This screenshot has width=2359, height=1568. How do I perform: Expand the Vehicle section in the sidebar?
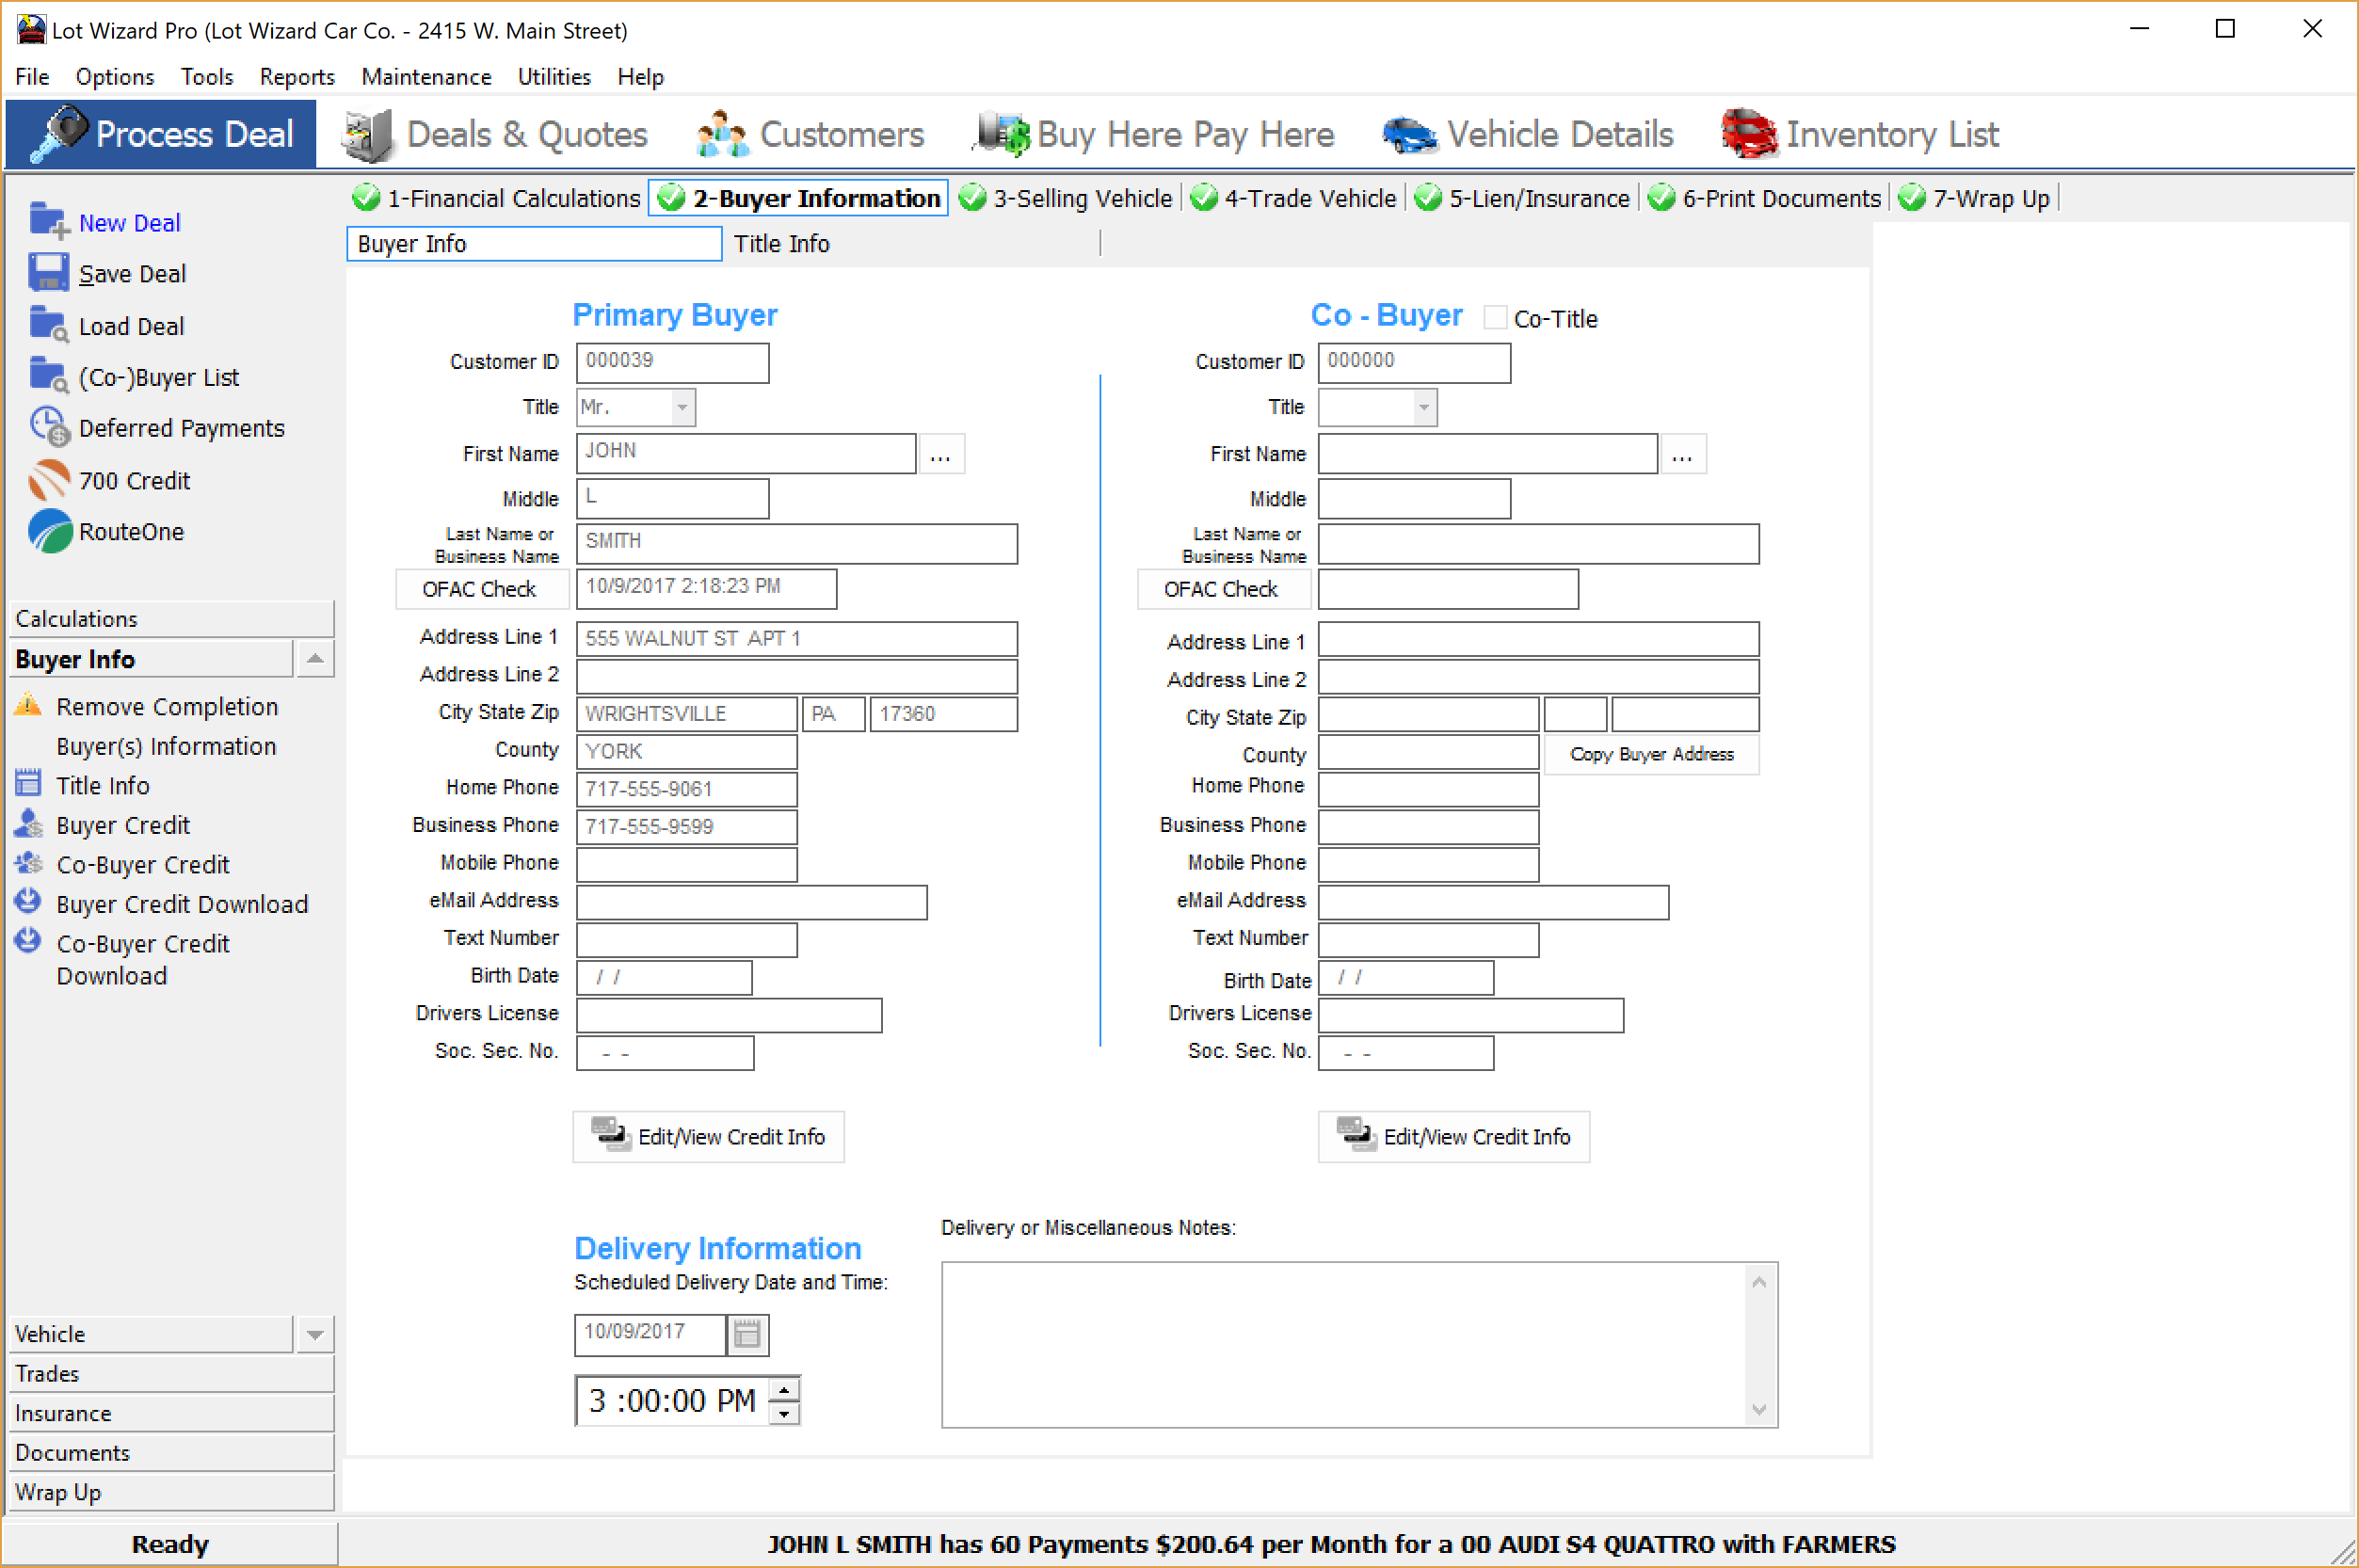click(x=315, y=1334)
